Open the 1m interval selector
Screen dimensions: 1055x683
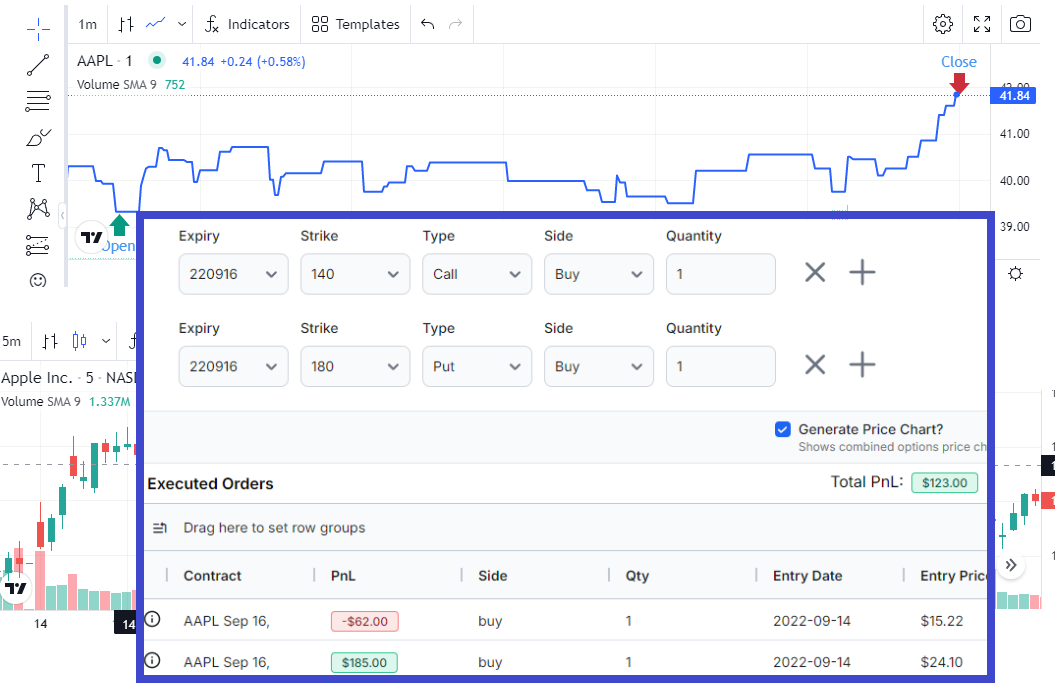coord(87,25)
